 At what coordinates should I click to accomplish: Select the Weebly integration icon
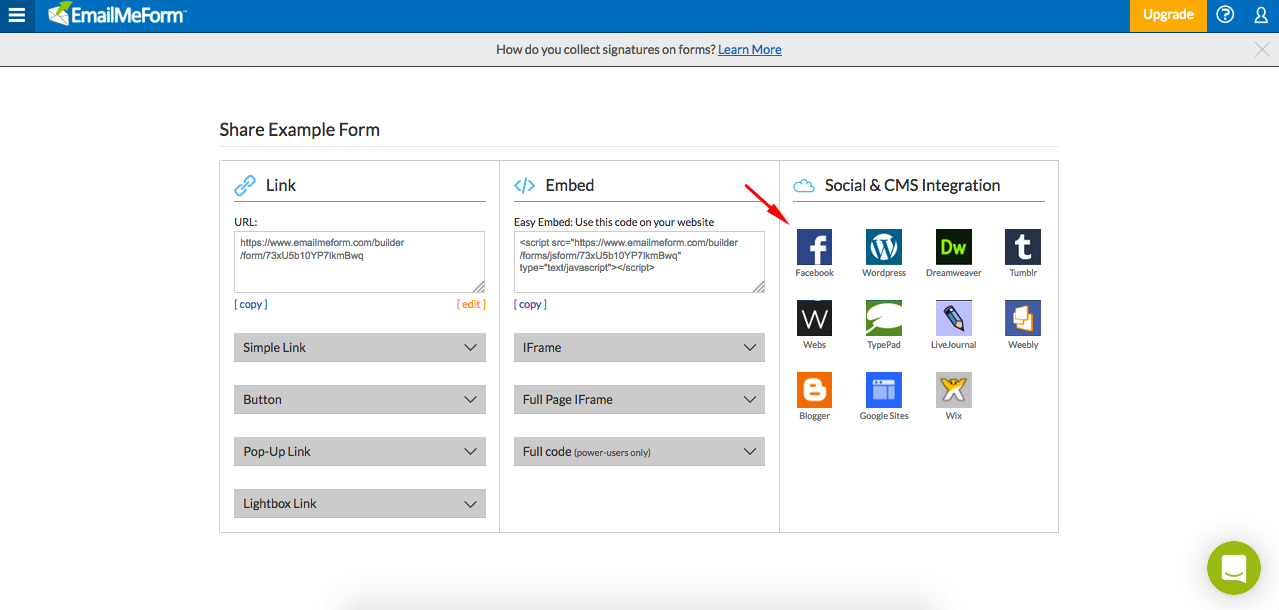pos(1021,318)
